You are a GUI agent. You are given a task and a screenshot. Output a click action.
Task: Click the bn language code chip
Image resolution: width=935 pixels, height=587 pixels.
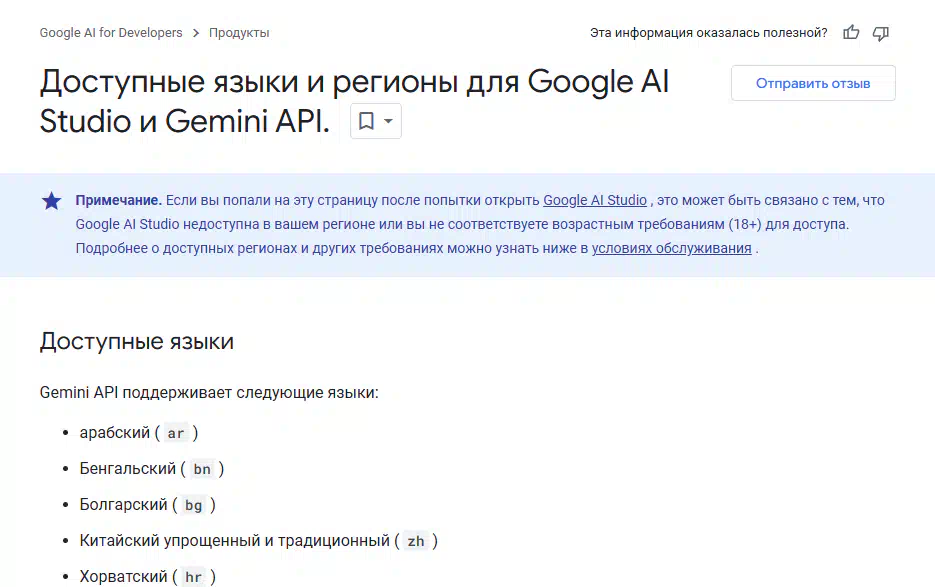(202, 469)
